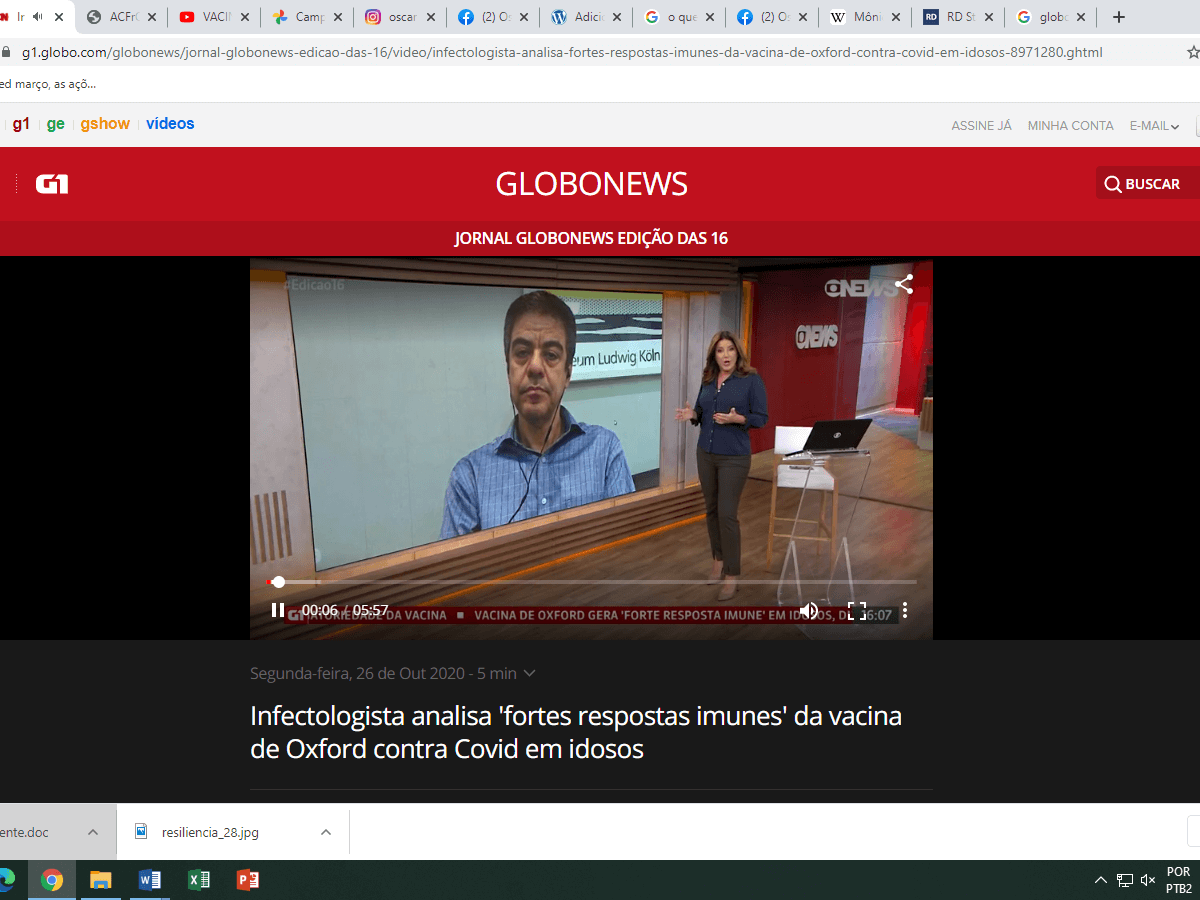The width and height of the screenshot is (1200, 900).
Task: Open a new browser tab
Action: click(x=1119, y=17)
